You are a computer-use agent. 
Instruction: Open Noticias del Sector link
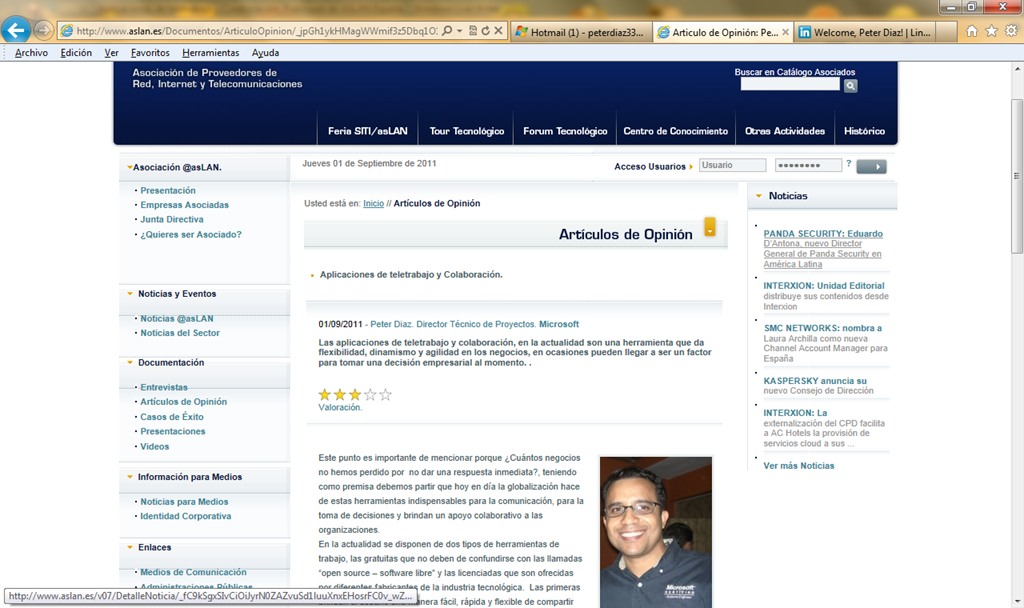tap(180, 333)
